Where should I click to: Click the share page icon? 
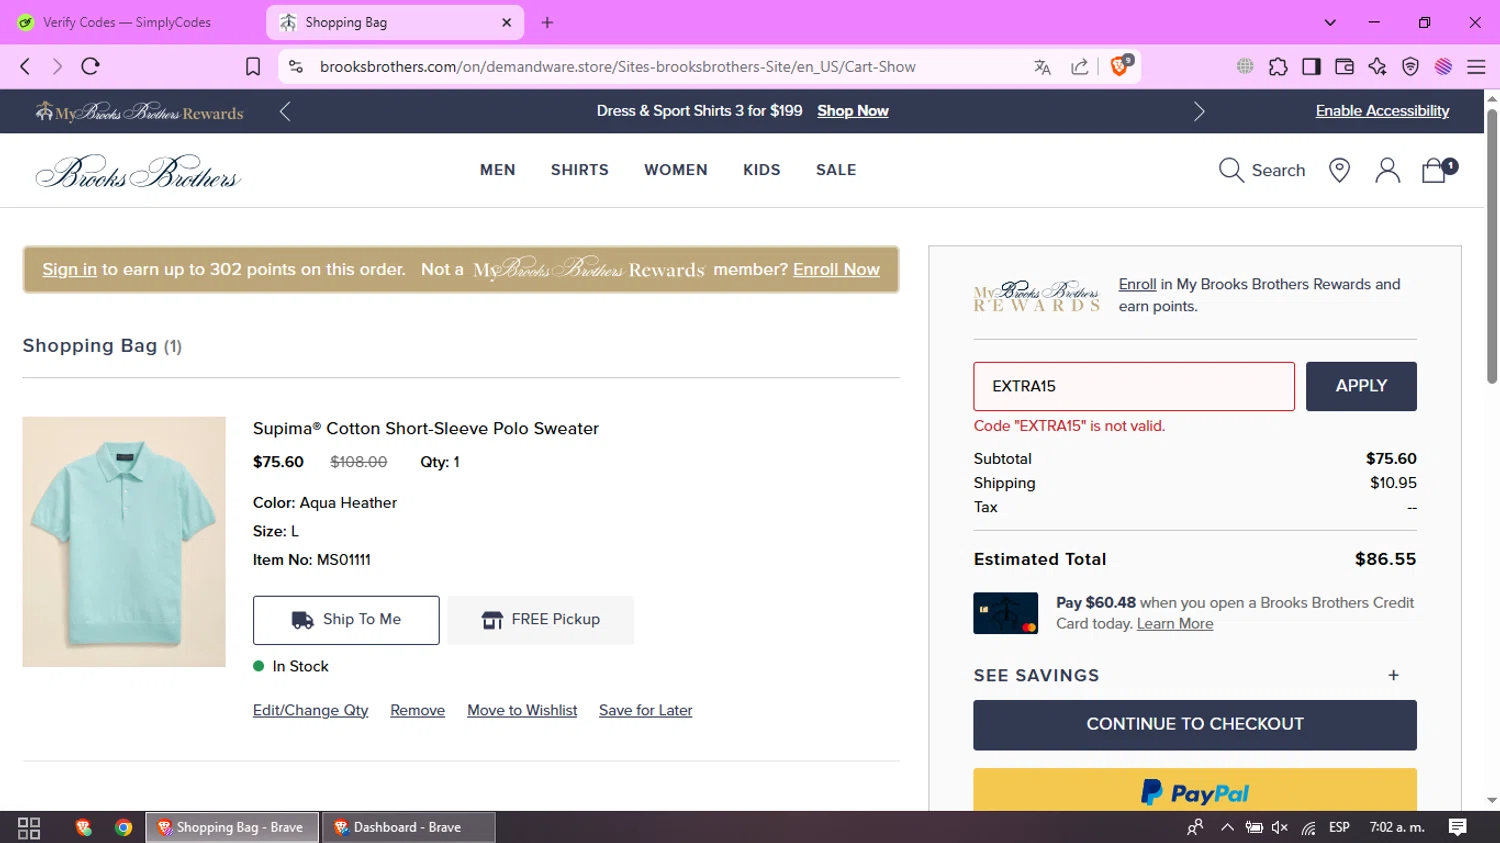pyautogui.click(x=1079, y=67)
